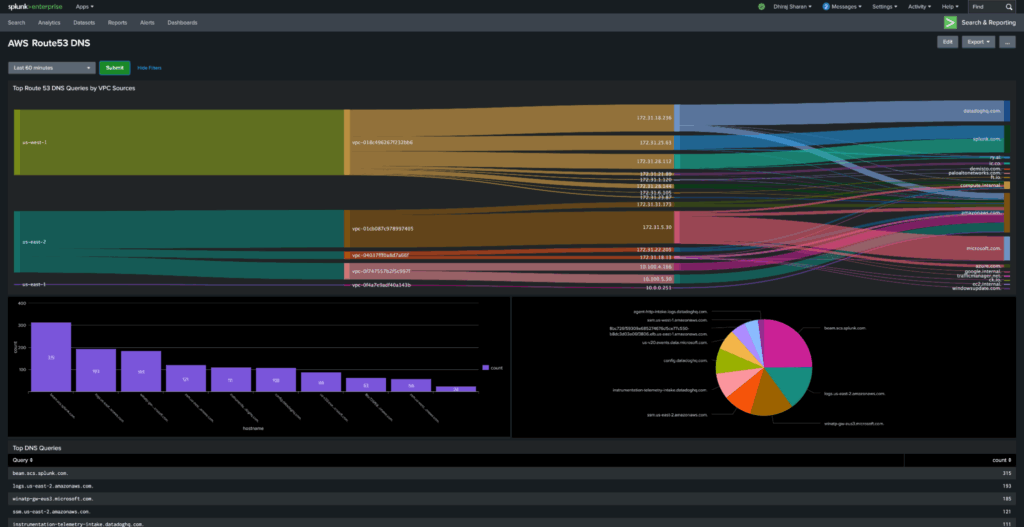
Task: Click the Splunk Enterprise logo
Action: (35, 7)
